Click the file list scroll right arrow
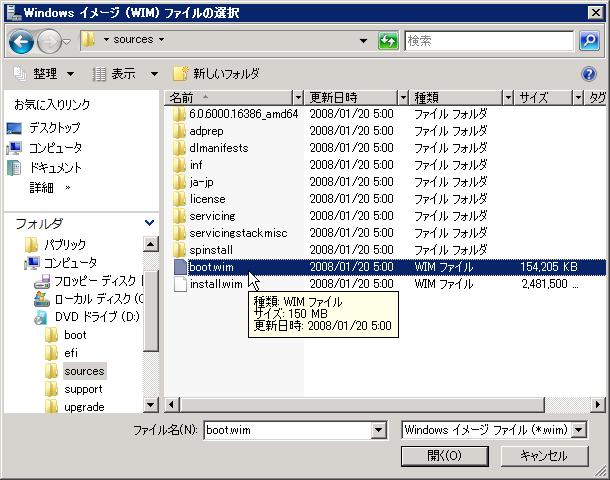The height and width of the screenshot is (480, 610). coord(598,405)
